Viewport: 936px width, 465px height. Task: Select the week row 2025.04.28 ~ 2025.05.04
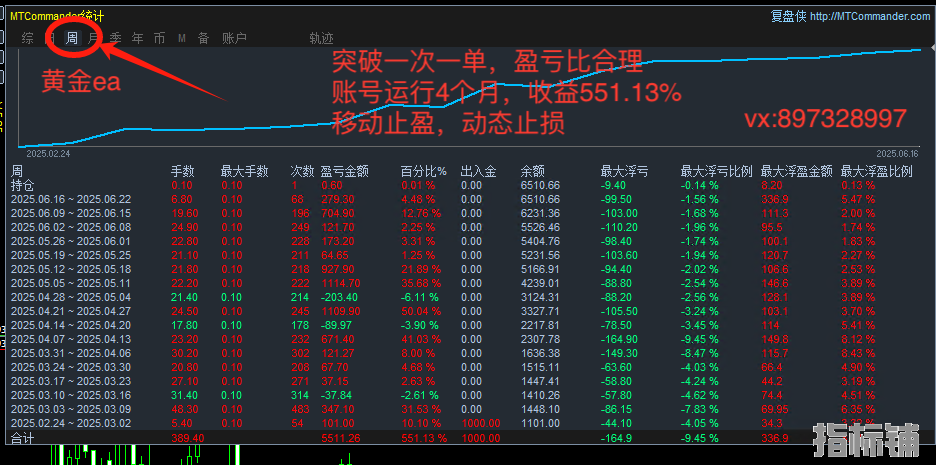click(468, 297)
